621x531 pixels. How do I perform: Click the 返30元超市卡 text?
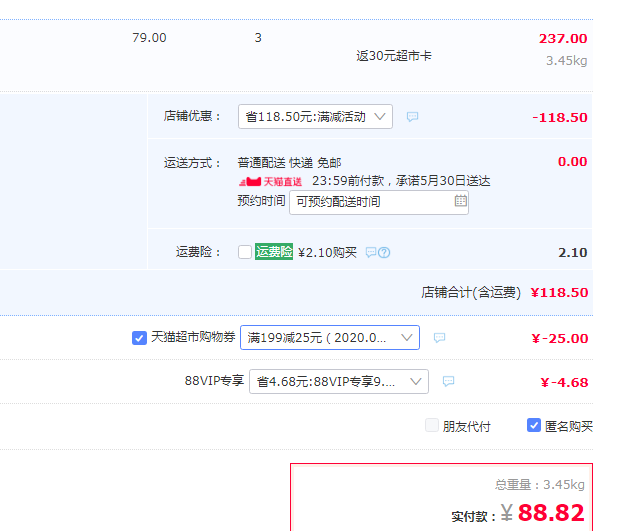tap(394, 56)
